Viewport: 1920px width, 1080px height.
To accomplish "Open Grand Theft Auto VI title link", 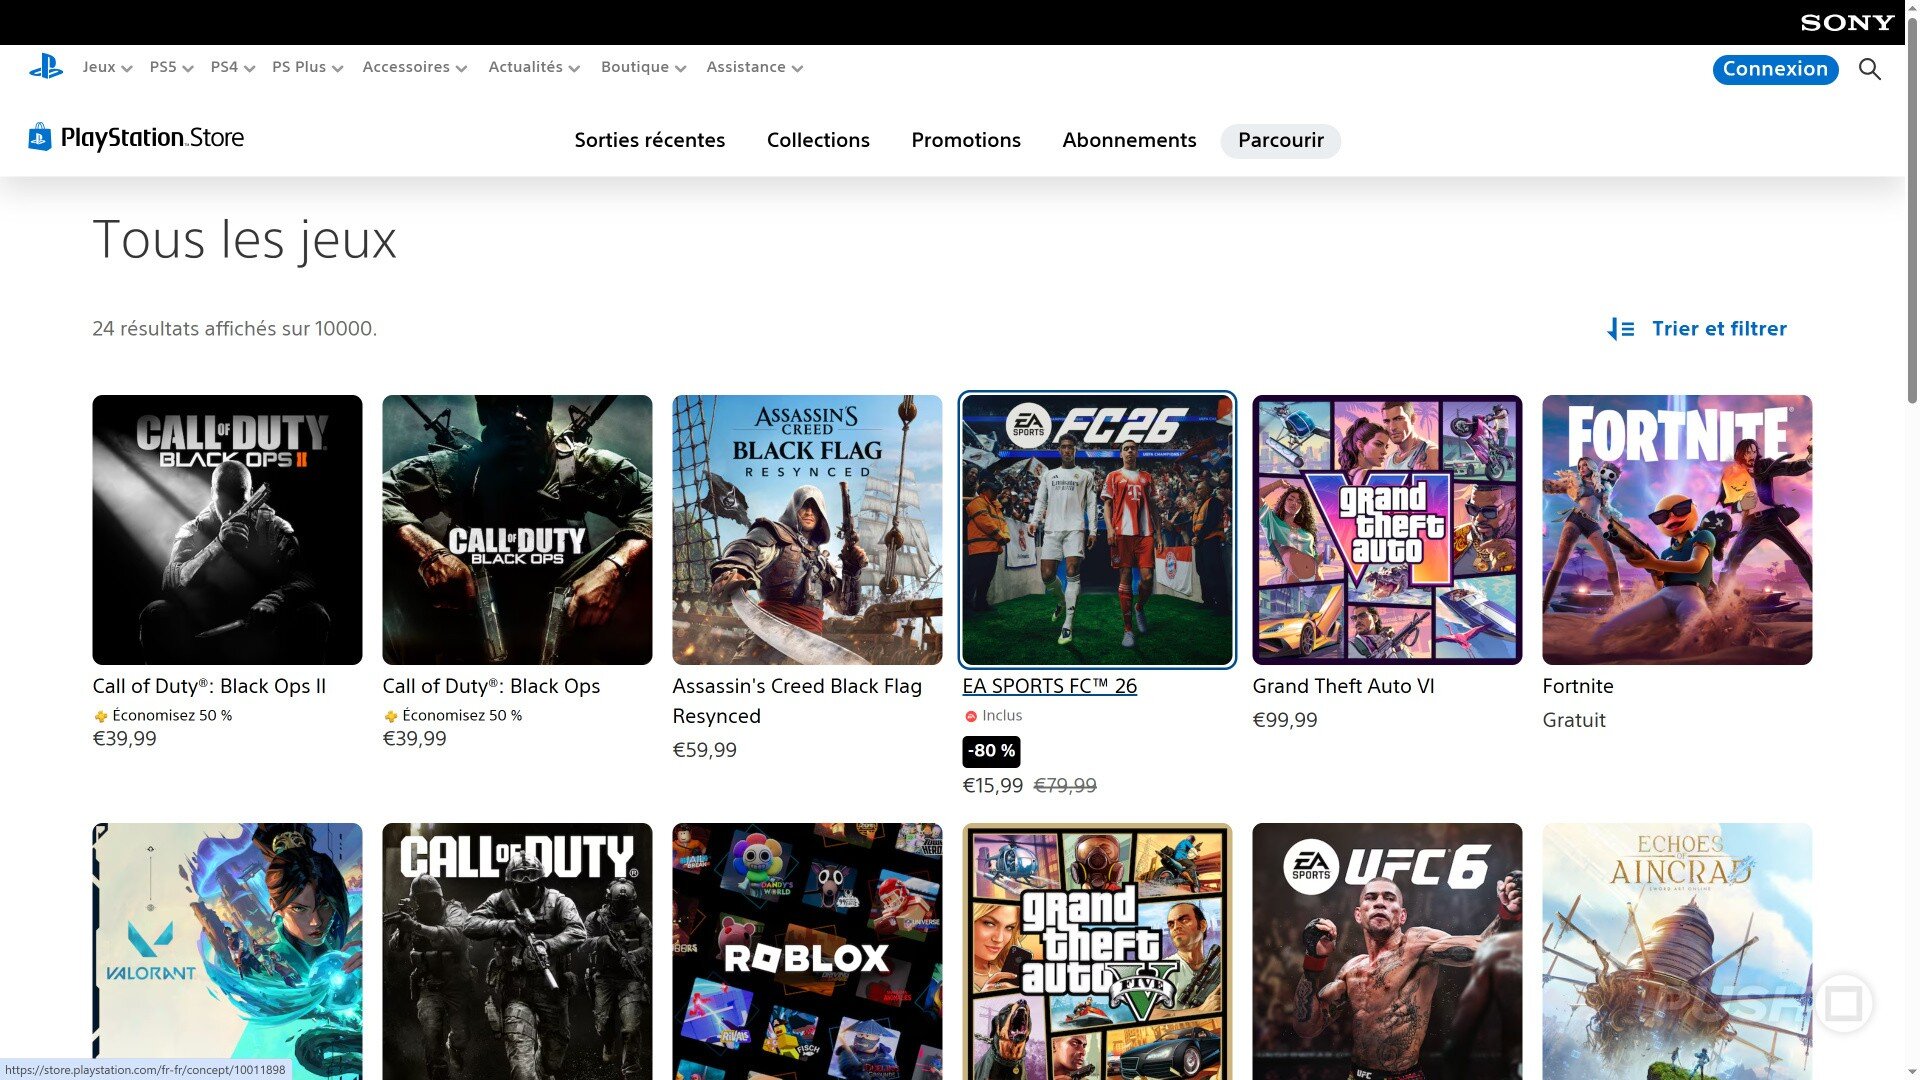I will (1343, 686).
